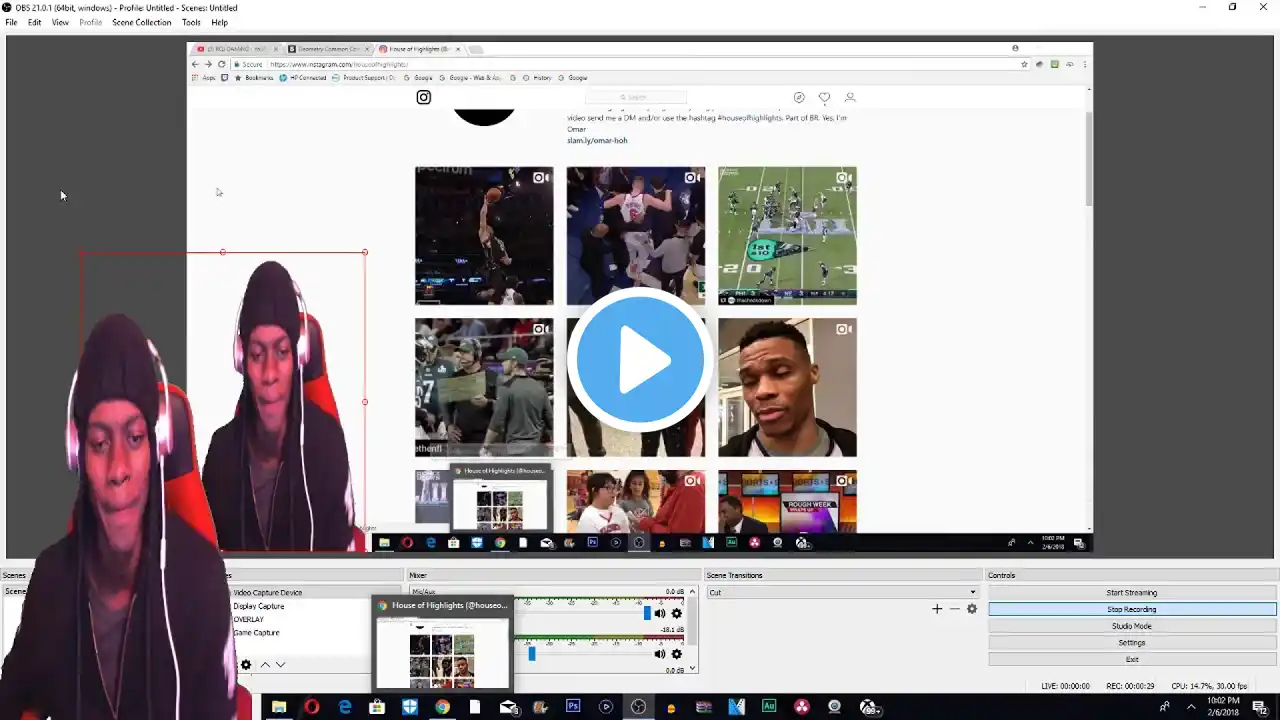
Task: Open the HP Connected bookmark
Action: 303,77
